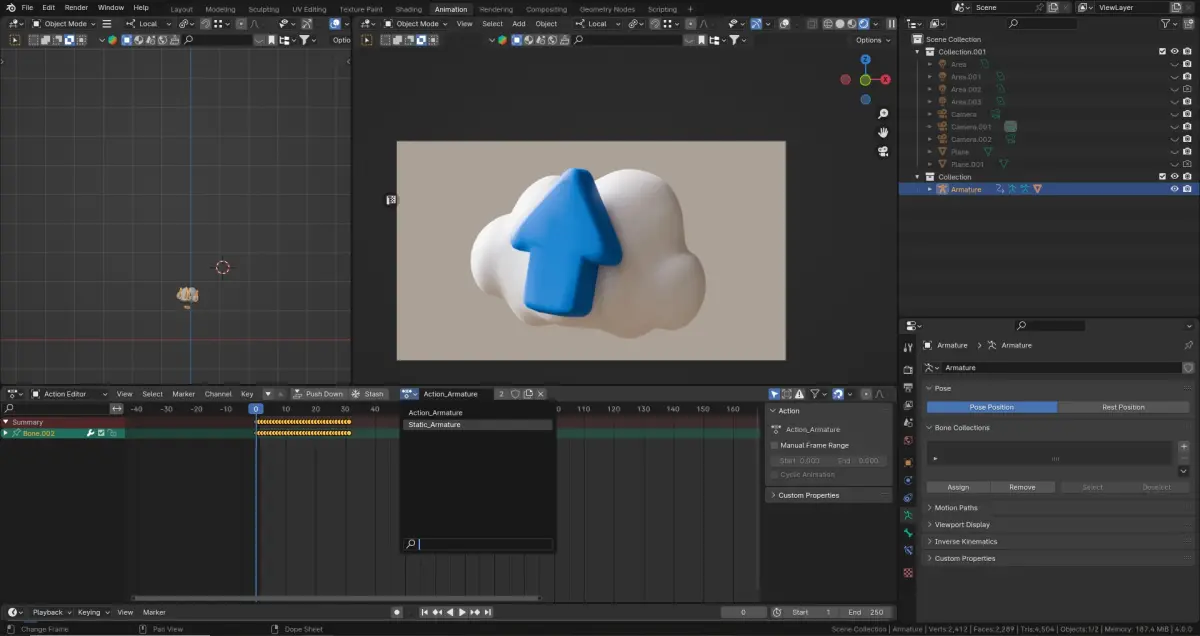
Task: Toggle Area.002 render visibility camera icon
Action: point(1187,89)
